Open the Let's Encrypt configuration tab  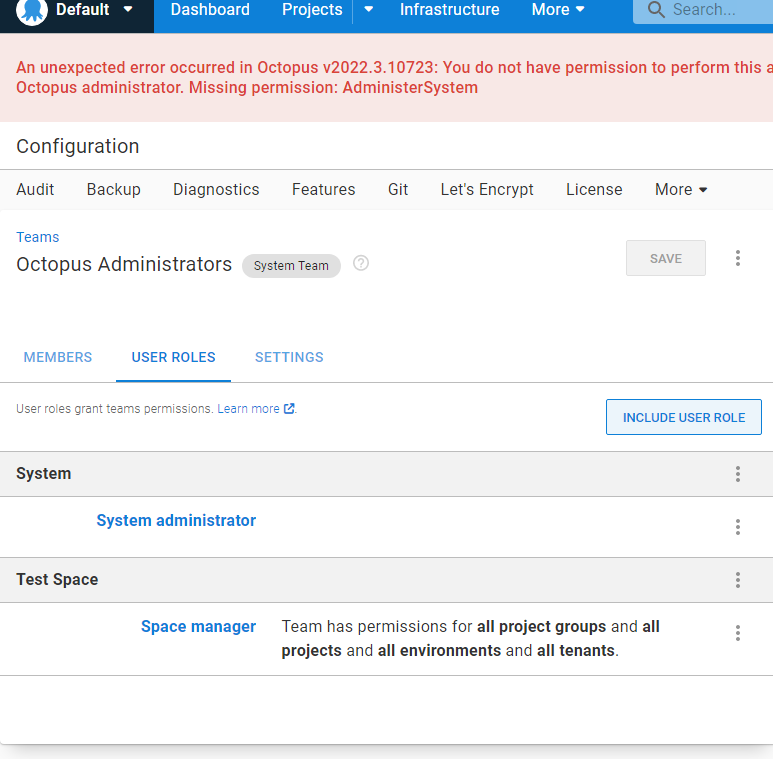[487, 190]
